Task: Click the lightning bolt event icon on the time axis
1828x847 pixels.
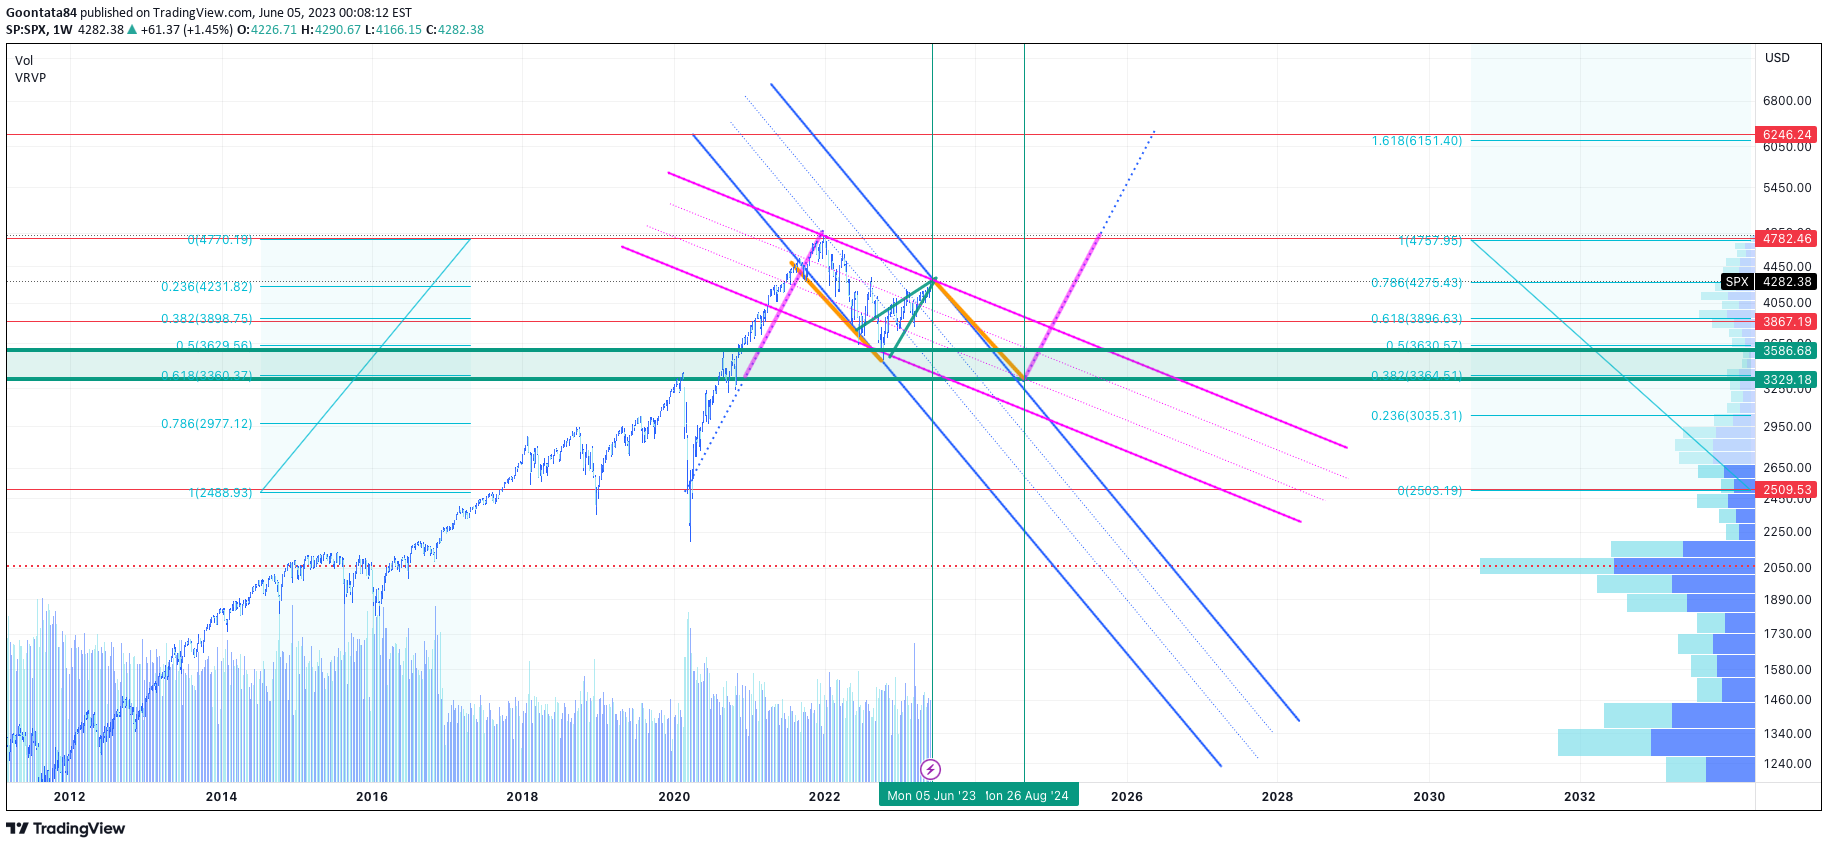Action: [x=930, y=769]
